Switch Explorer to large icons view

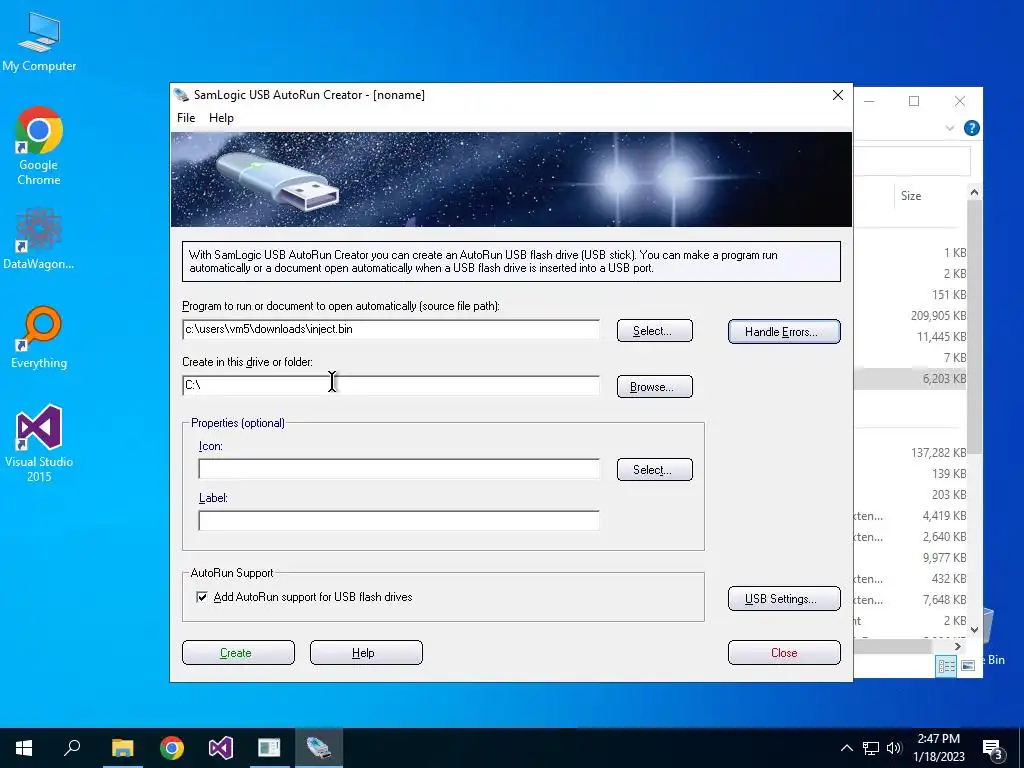pos(968,665)
